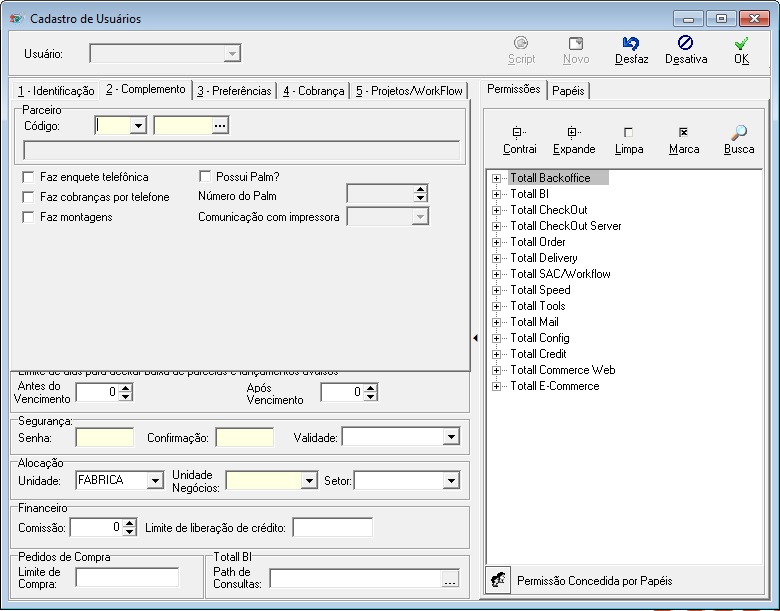
Task: Select the Permissões tab
Action: [513, 90]
